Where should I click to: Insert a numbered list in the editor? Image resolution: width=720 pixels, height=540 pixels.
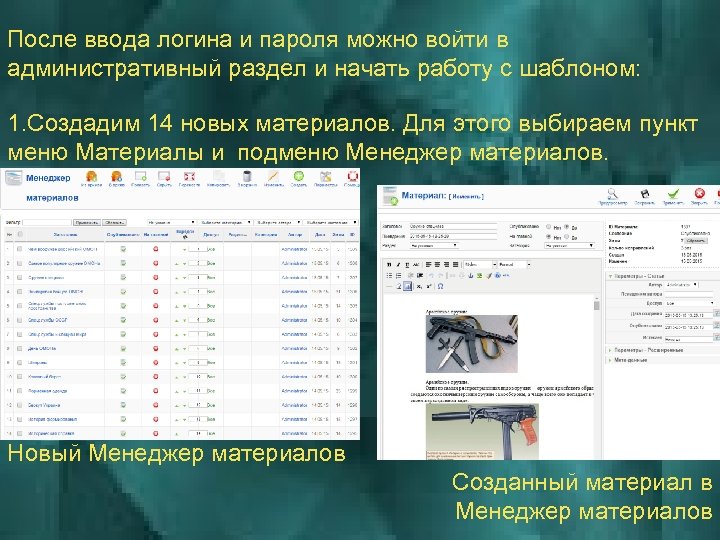[x=399, y=276]
